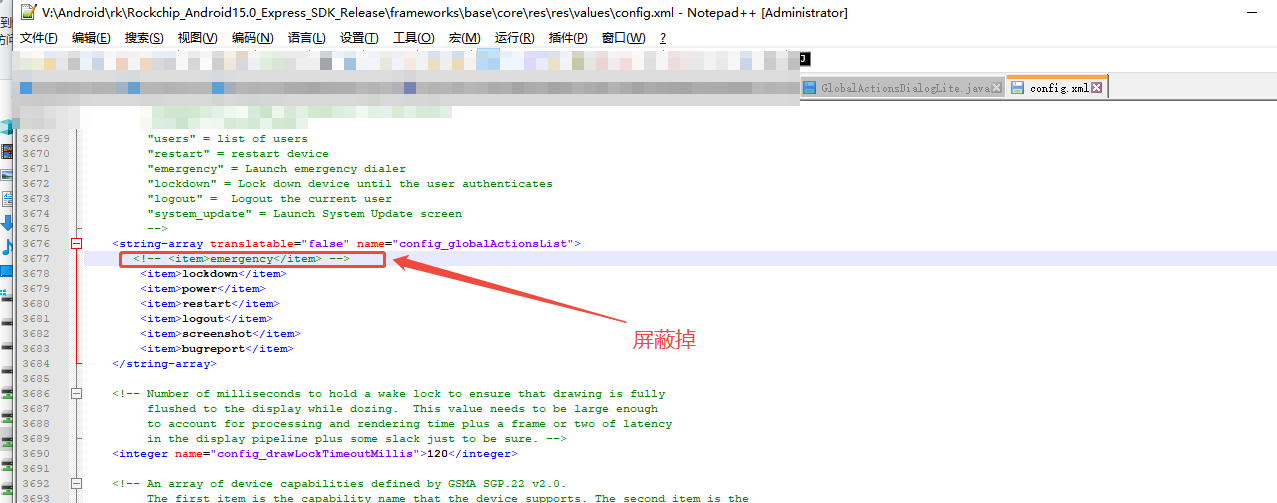Open the 插件(P) menu

568,38
